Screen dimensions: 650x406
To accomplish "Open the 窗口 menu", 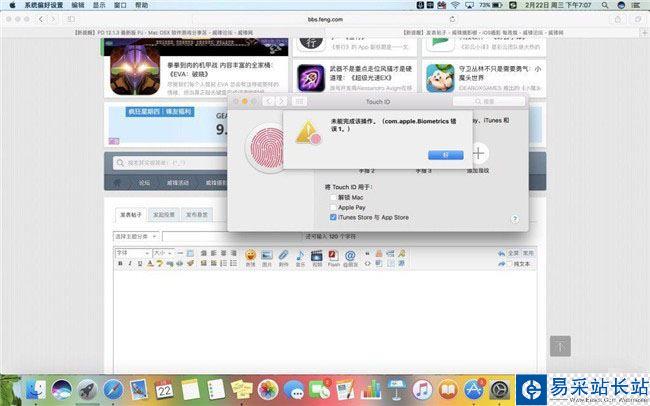I will [x=120, y=5].
